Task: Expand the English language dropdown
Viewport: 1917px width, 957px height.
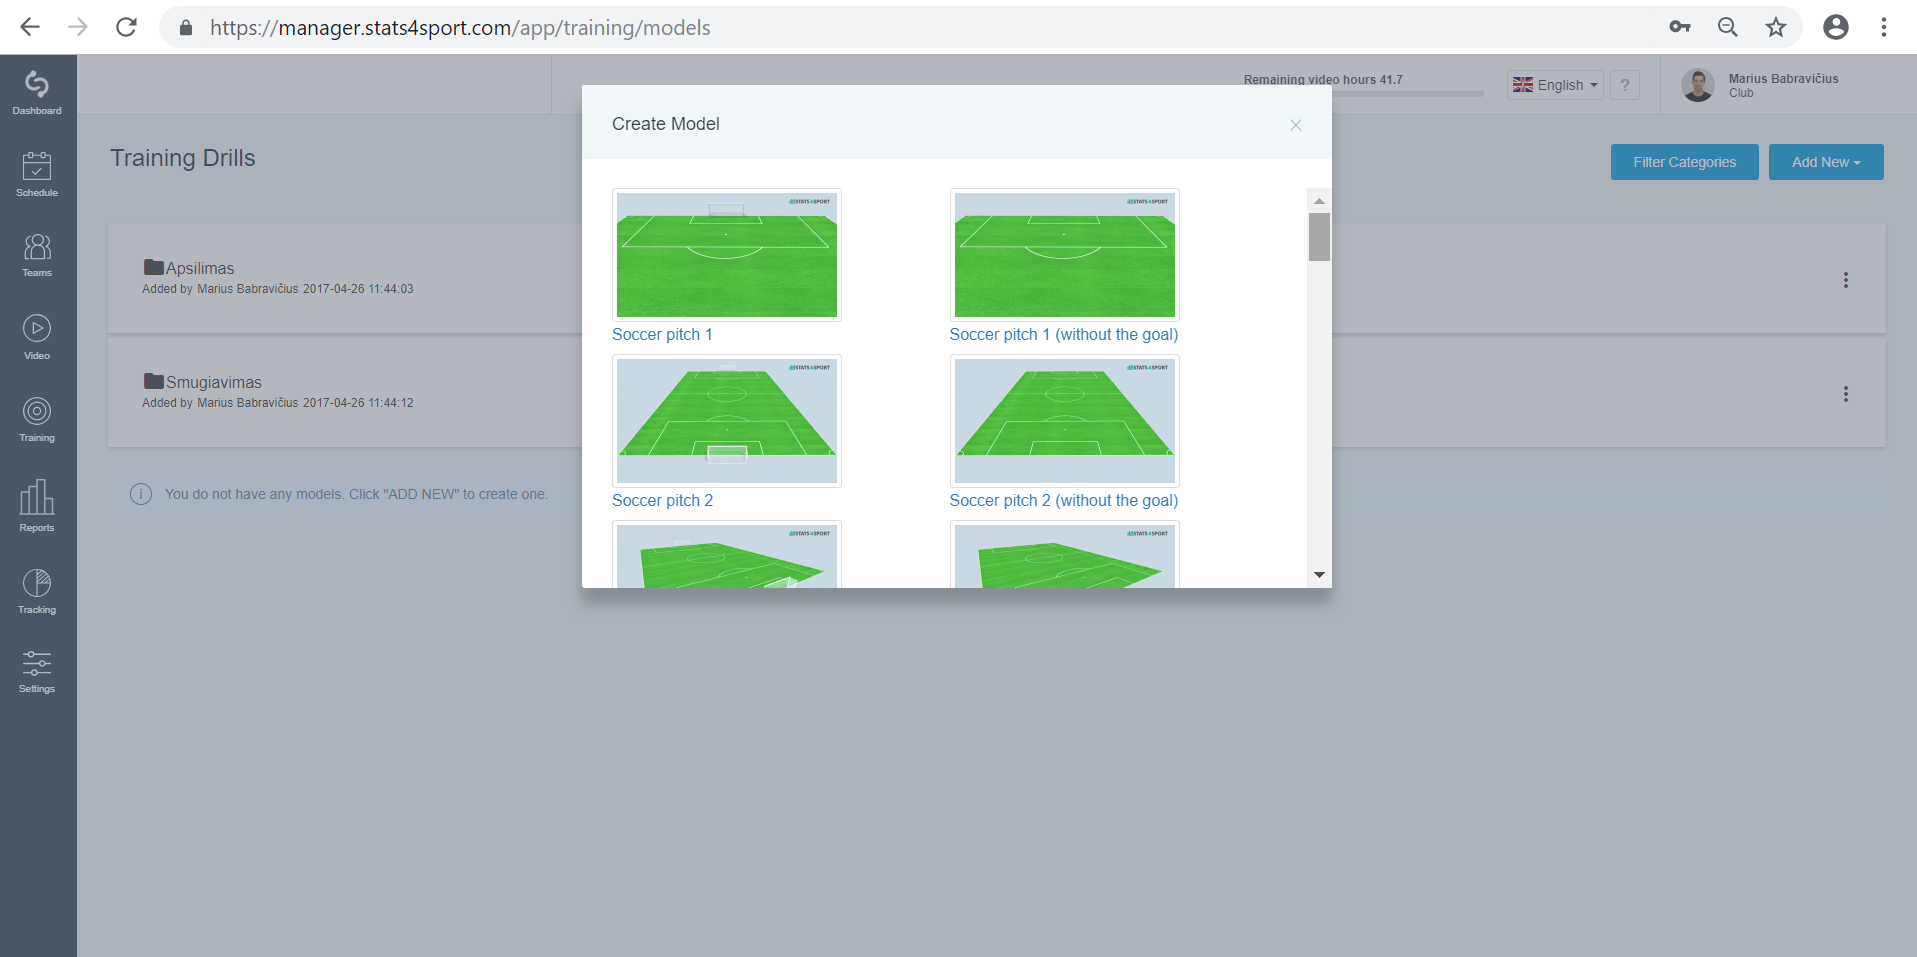Action: pyautogui.click(x=1555, y=85)
